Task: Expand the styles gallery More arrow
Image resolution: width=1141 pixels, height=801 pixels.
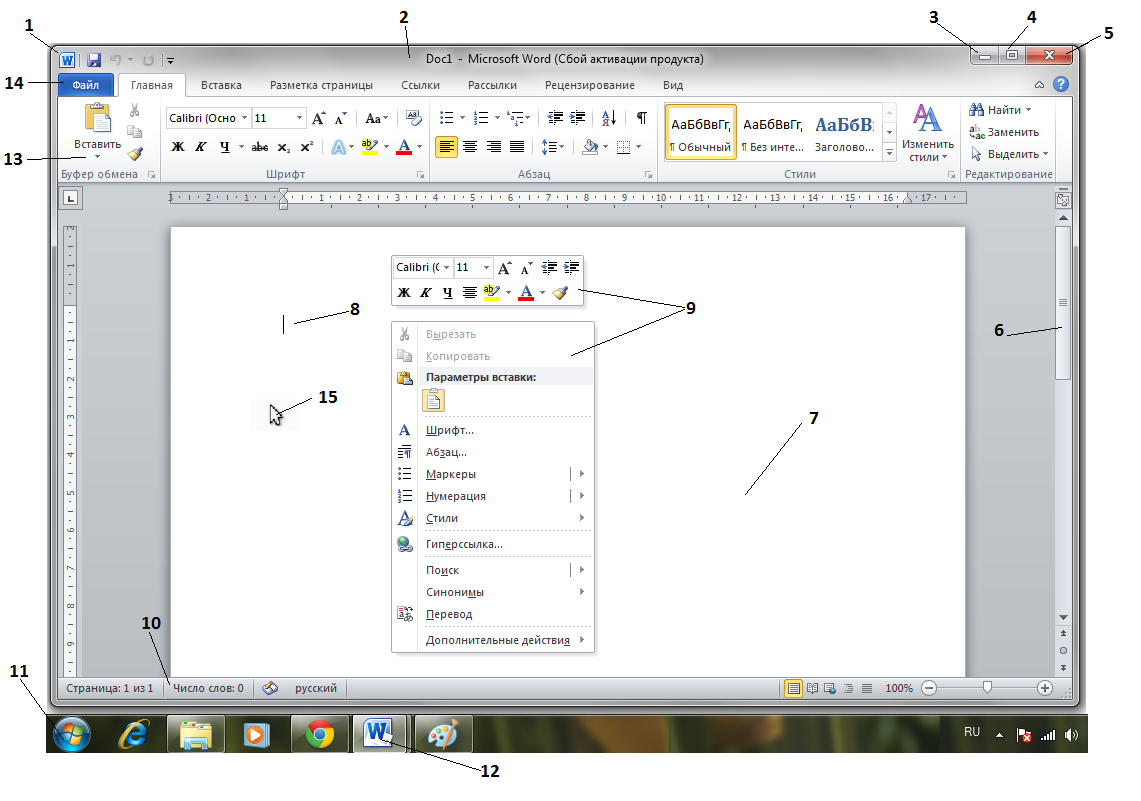Action: coord(889,152)
